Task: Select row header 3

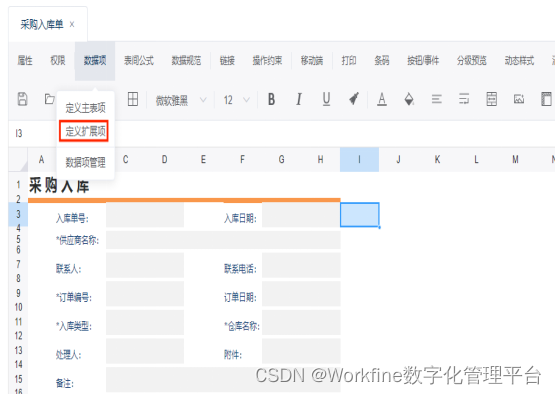Action: (18, 214)
